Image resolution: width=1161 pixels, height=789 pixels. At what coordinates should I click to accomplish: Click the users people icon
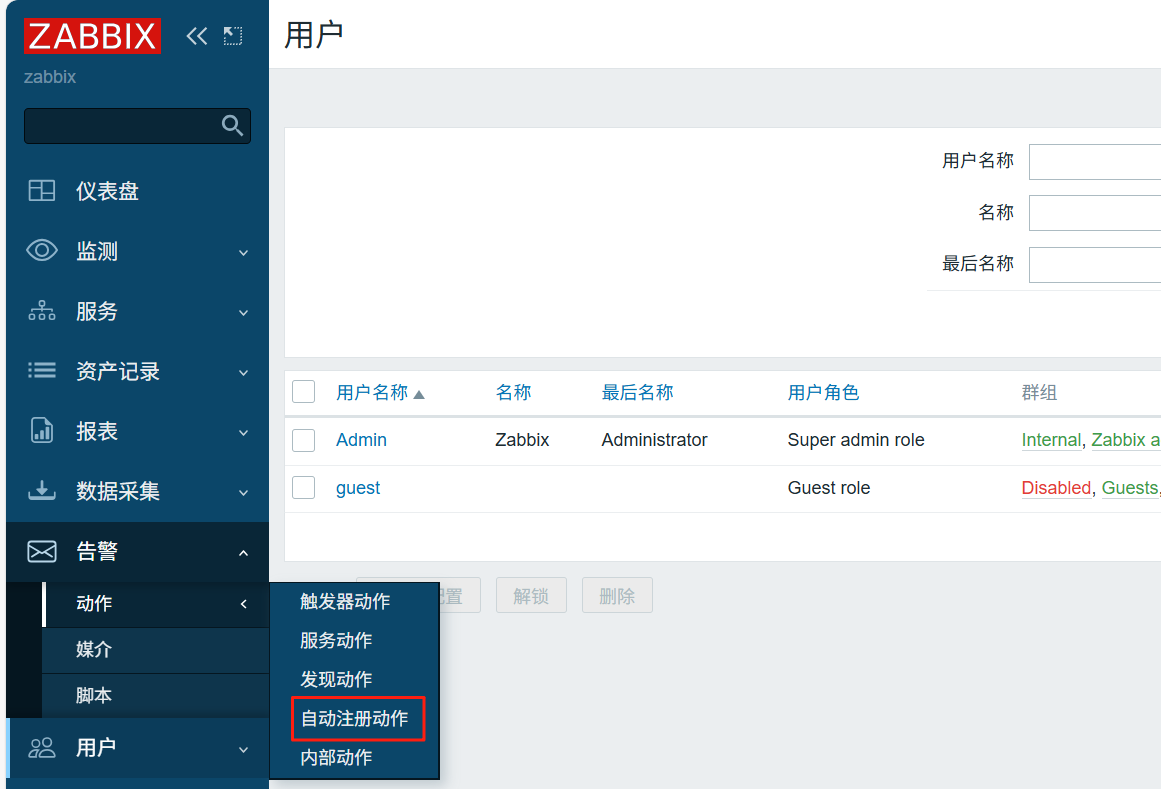point(41,748)
